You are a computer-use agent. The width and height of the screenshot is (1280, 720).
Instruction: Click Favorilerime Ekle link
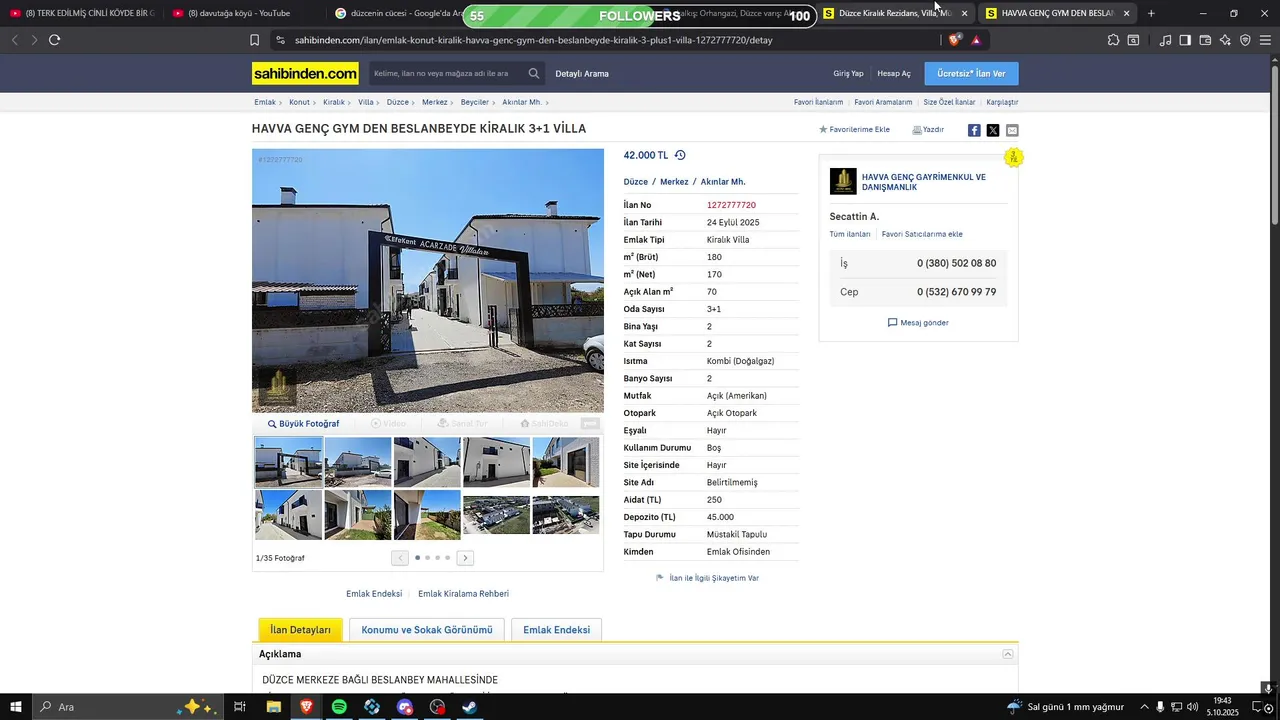(854, 130)
